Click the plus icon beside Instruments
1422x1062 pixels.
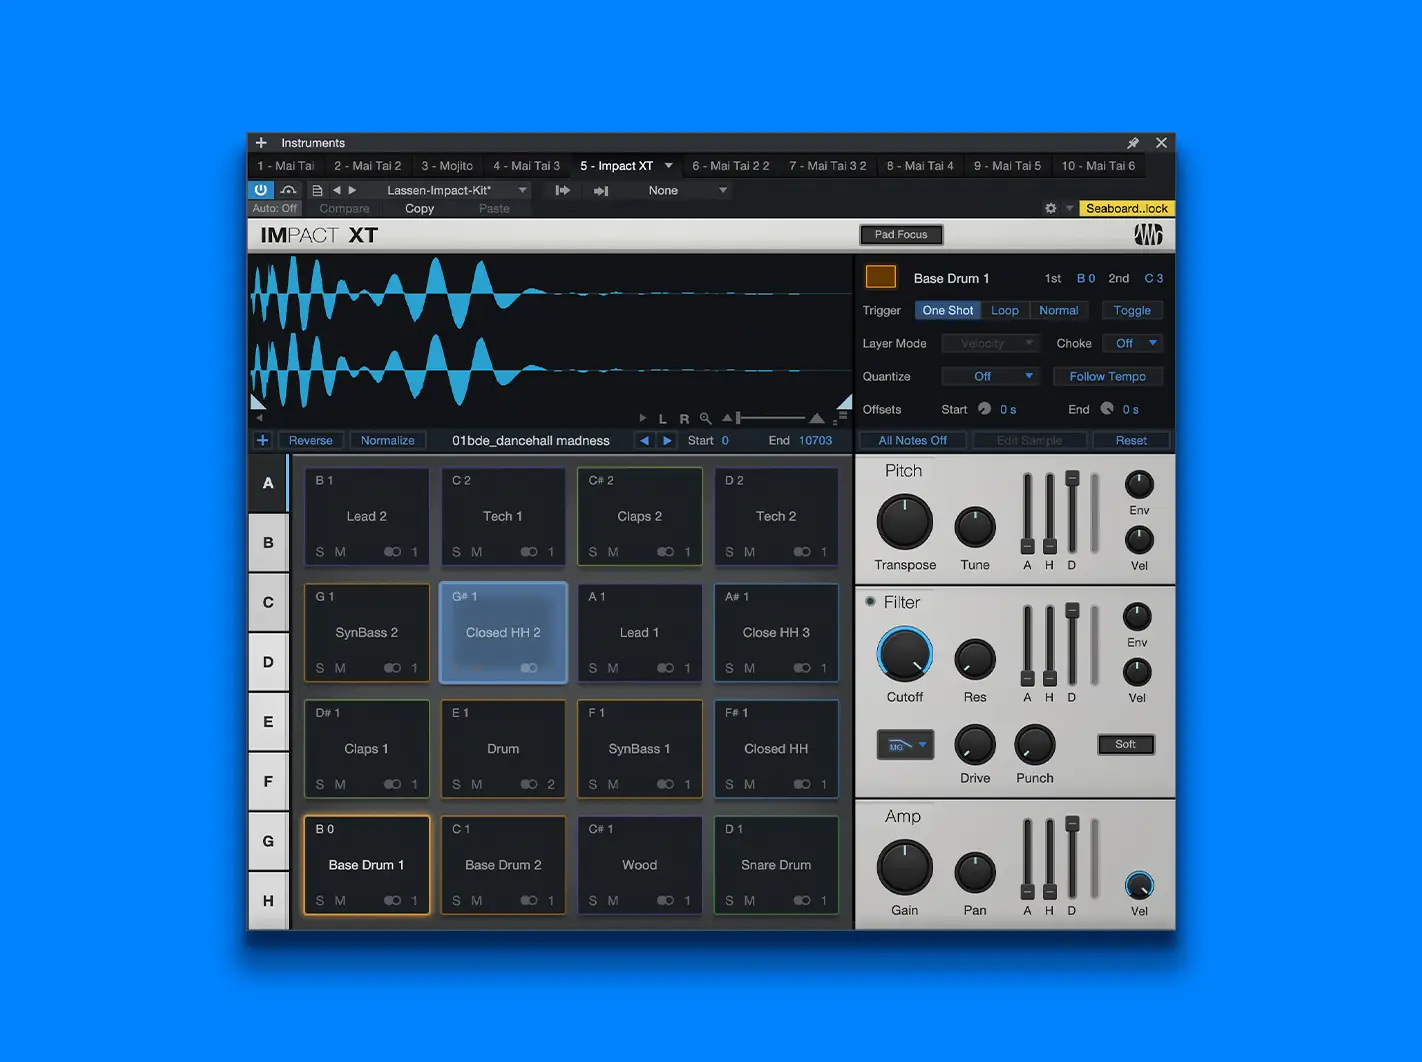261,143
